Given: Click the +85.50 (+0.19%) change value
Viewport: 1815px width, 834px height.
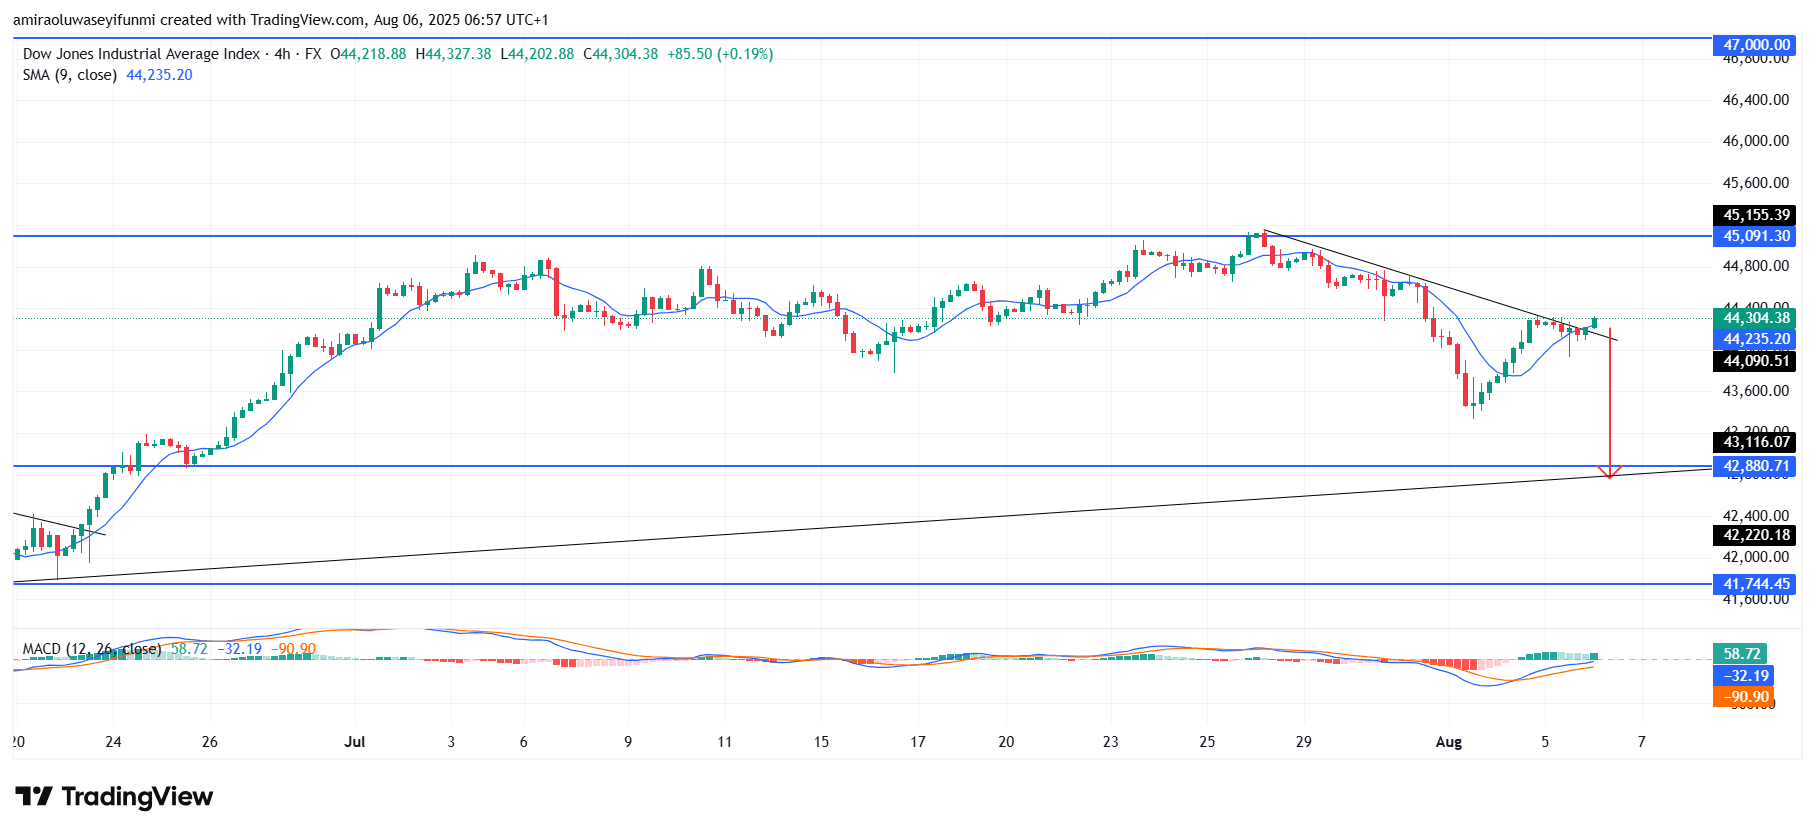Looking at the screenshot, I should tap(720, 54).
